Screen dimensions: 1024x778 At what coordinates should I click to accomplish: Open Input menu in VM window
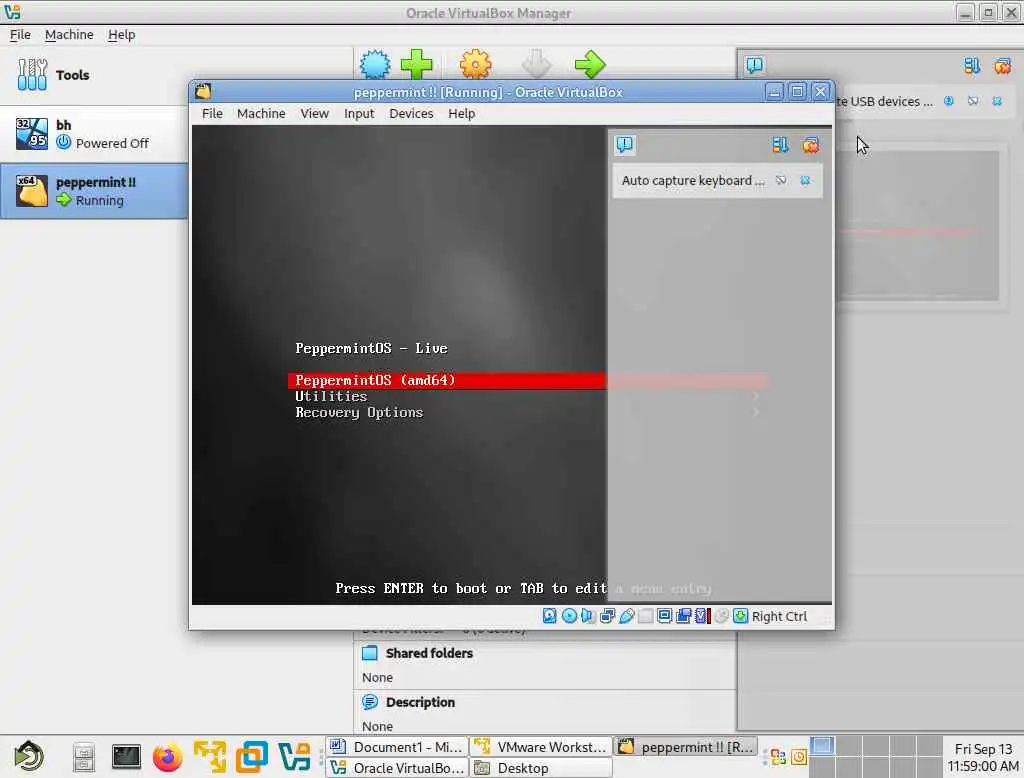pyautogui.click(x=359, y=114)
